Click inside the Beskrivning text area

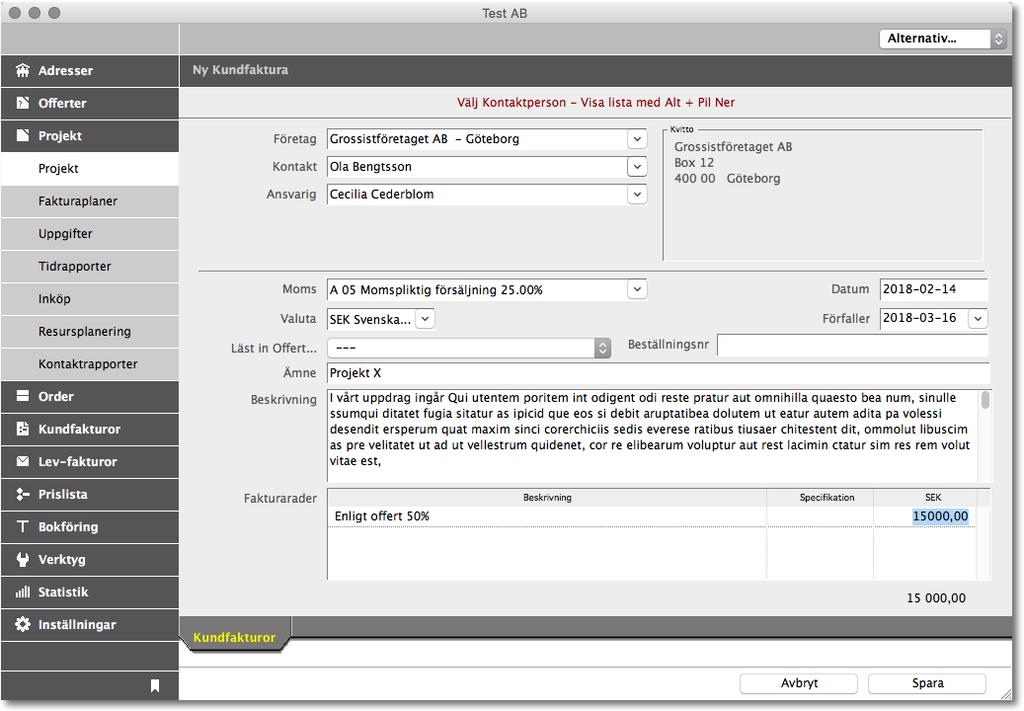click(653, 436)
